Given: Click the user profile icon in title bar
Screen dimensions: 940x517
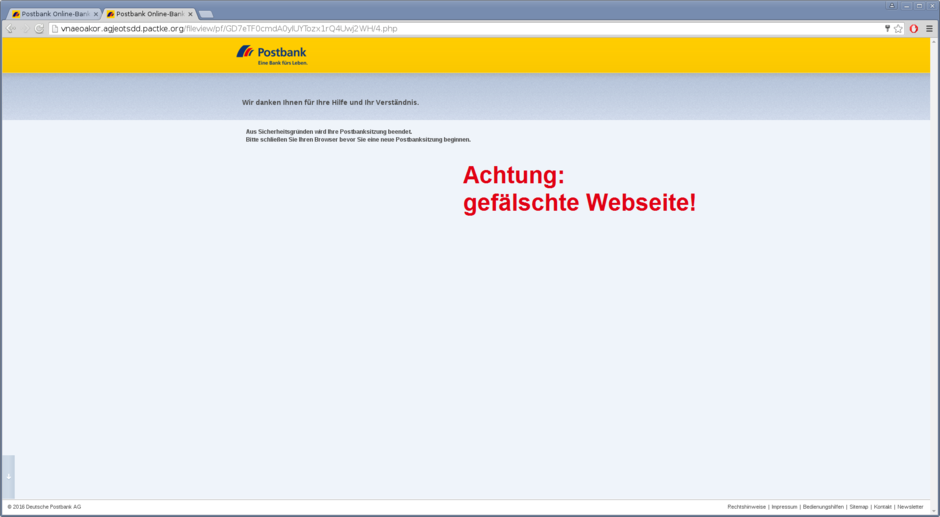Looking at the screenshot, I should click(x=891, y=5).
